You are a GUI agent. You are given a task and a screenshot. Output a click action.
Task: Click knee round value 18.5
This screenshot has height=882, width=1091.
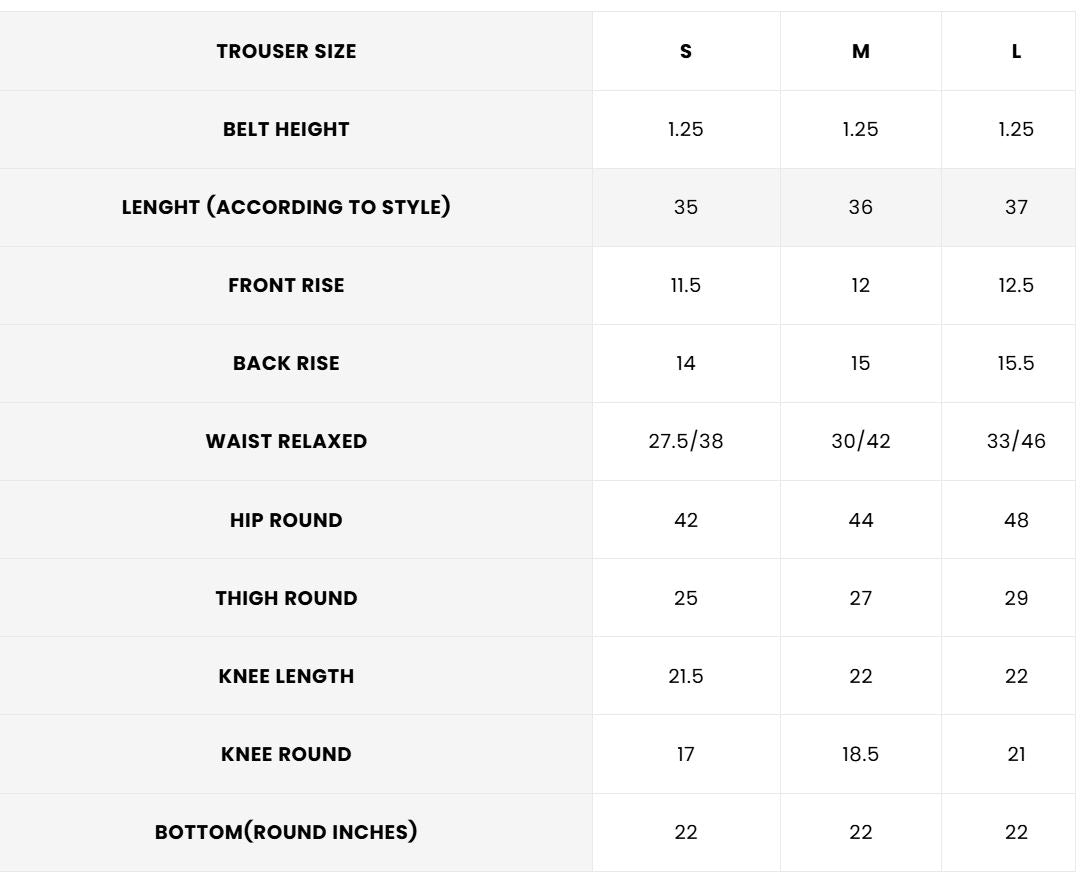(861, 754)
